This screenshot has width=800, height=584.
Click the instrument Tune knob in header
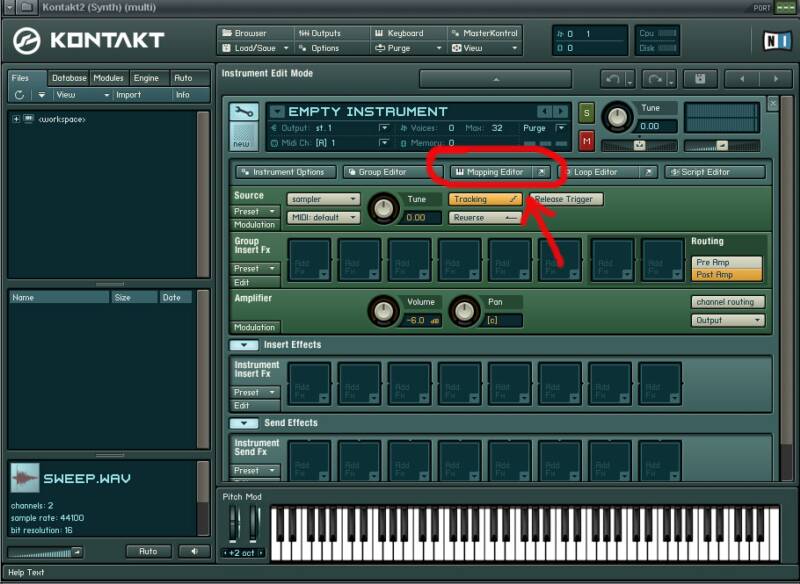[617, 117]
